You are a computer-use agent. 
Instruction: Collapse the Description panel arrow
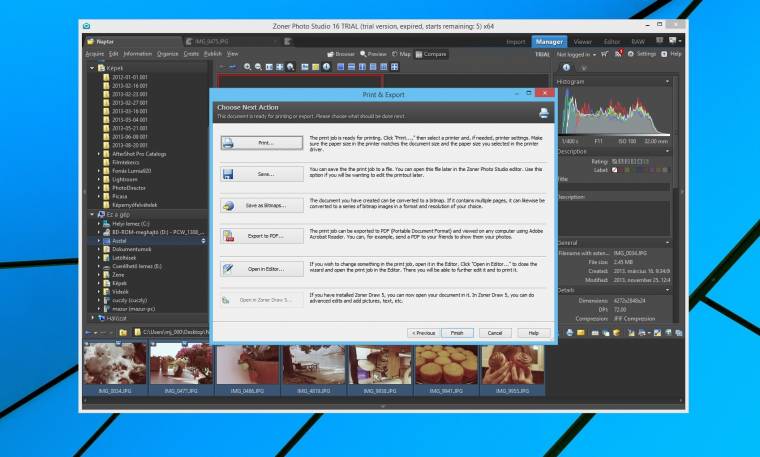point(667,152)
